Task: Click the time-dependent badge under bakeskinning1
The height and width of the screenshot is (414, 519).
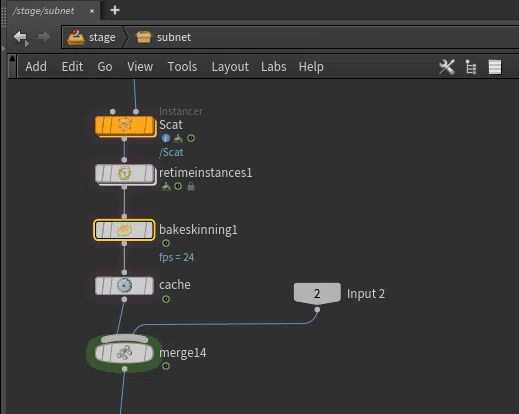Action: pyautogui.click(x=166, y=243)
